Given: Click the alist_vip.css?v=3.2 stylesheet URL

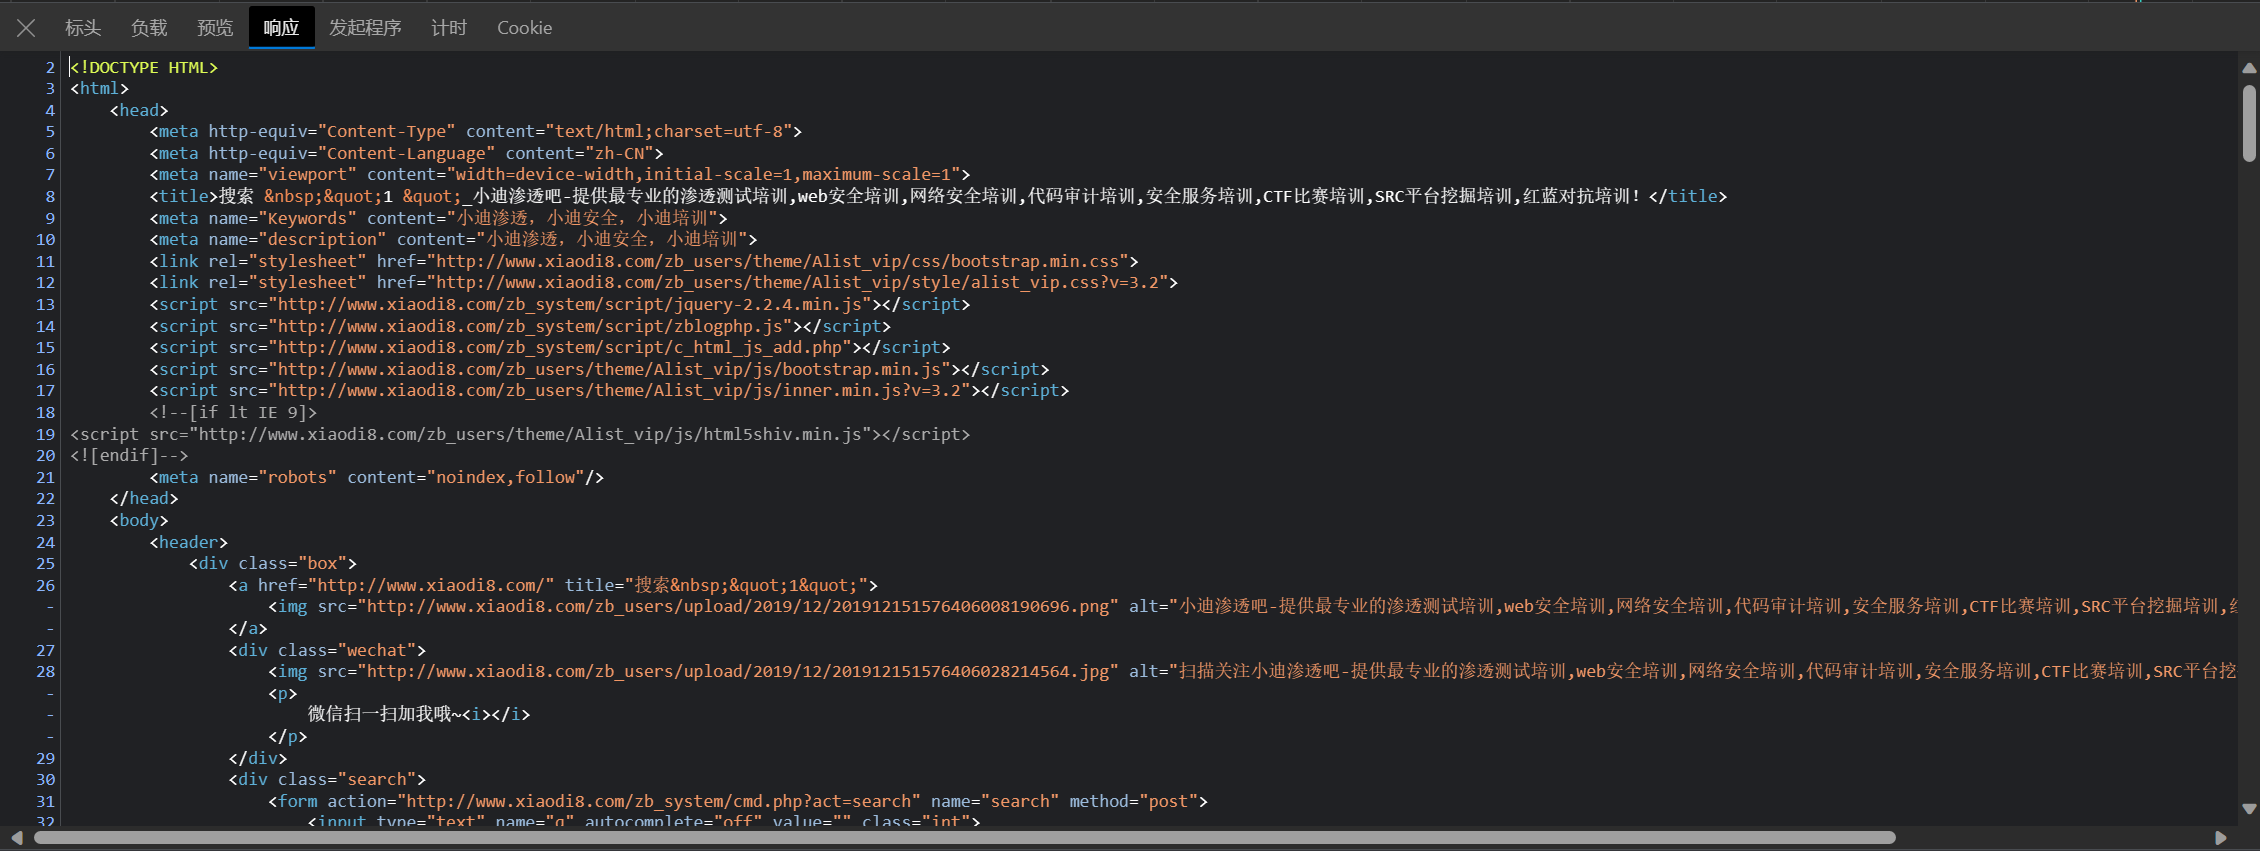Looking at the screenshot, I should point(802,282).
